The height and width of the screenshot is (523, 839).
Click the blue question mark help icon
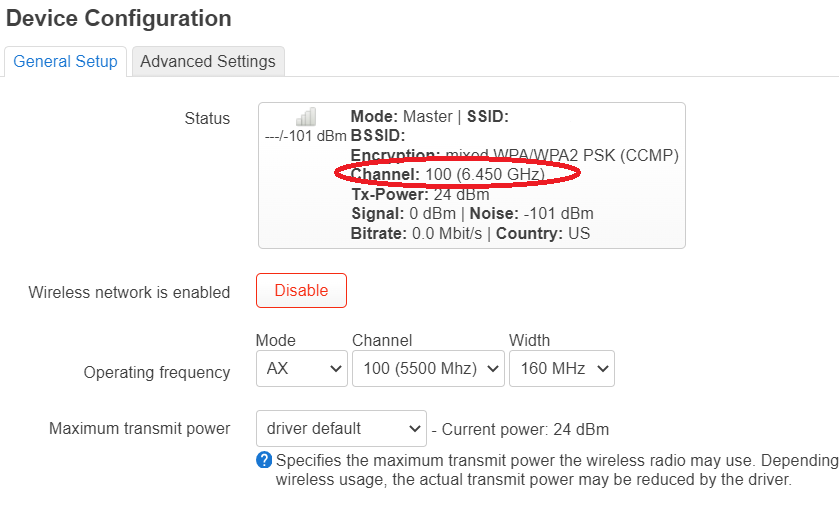point(264,460)
